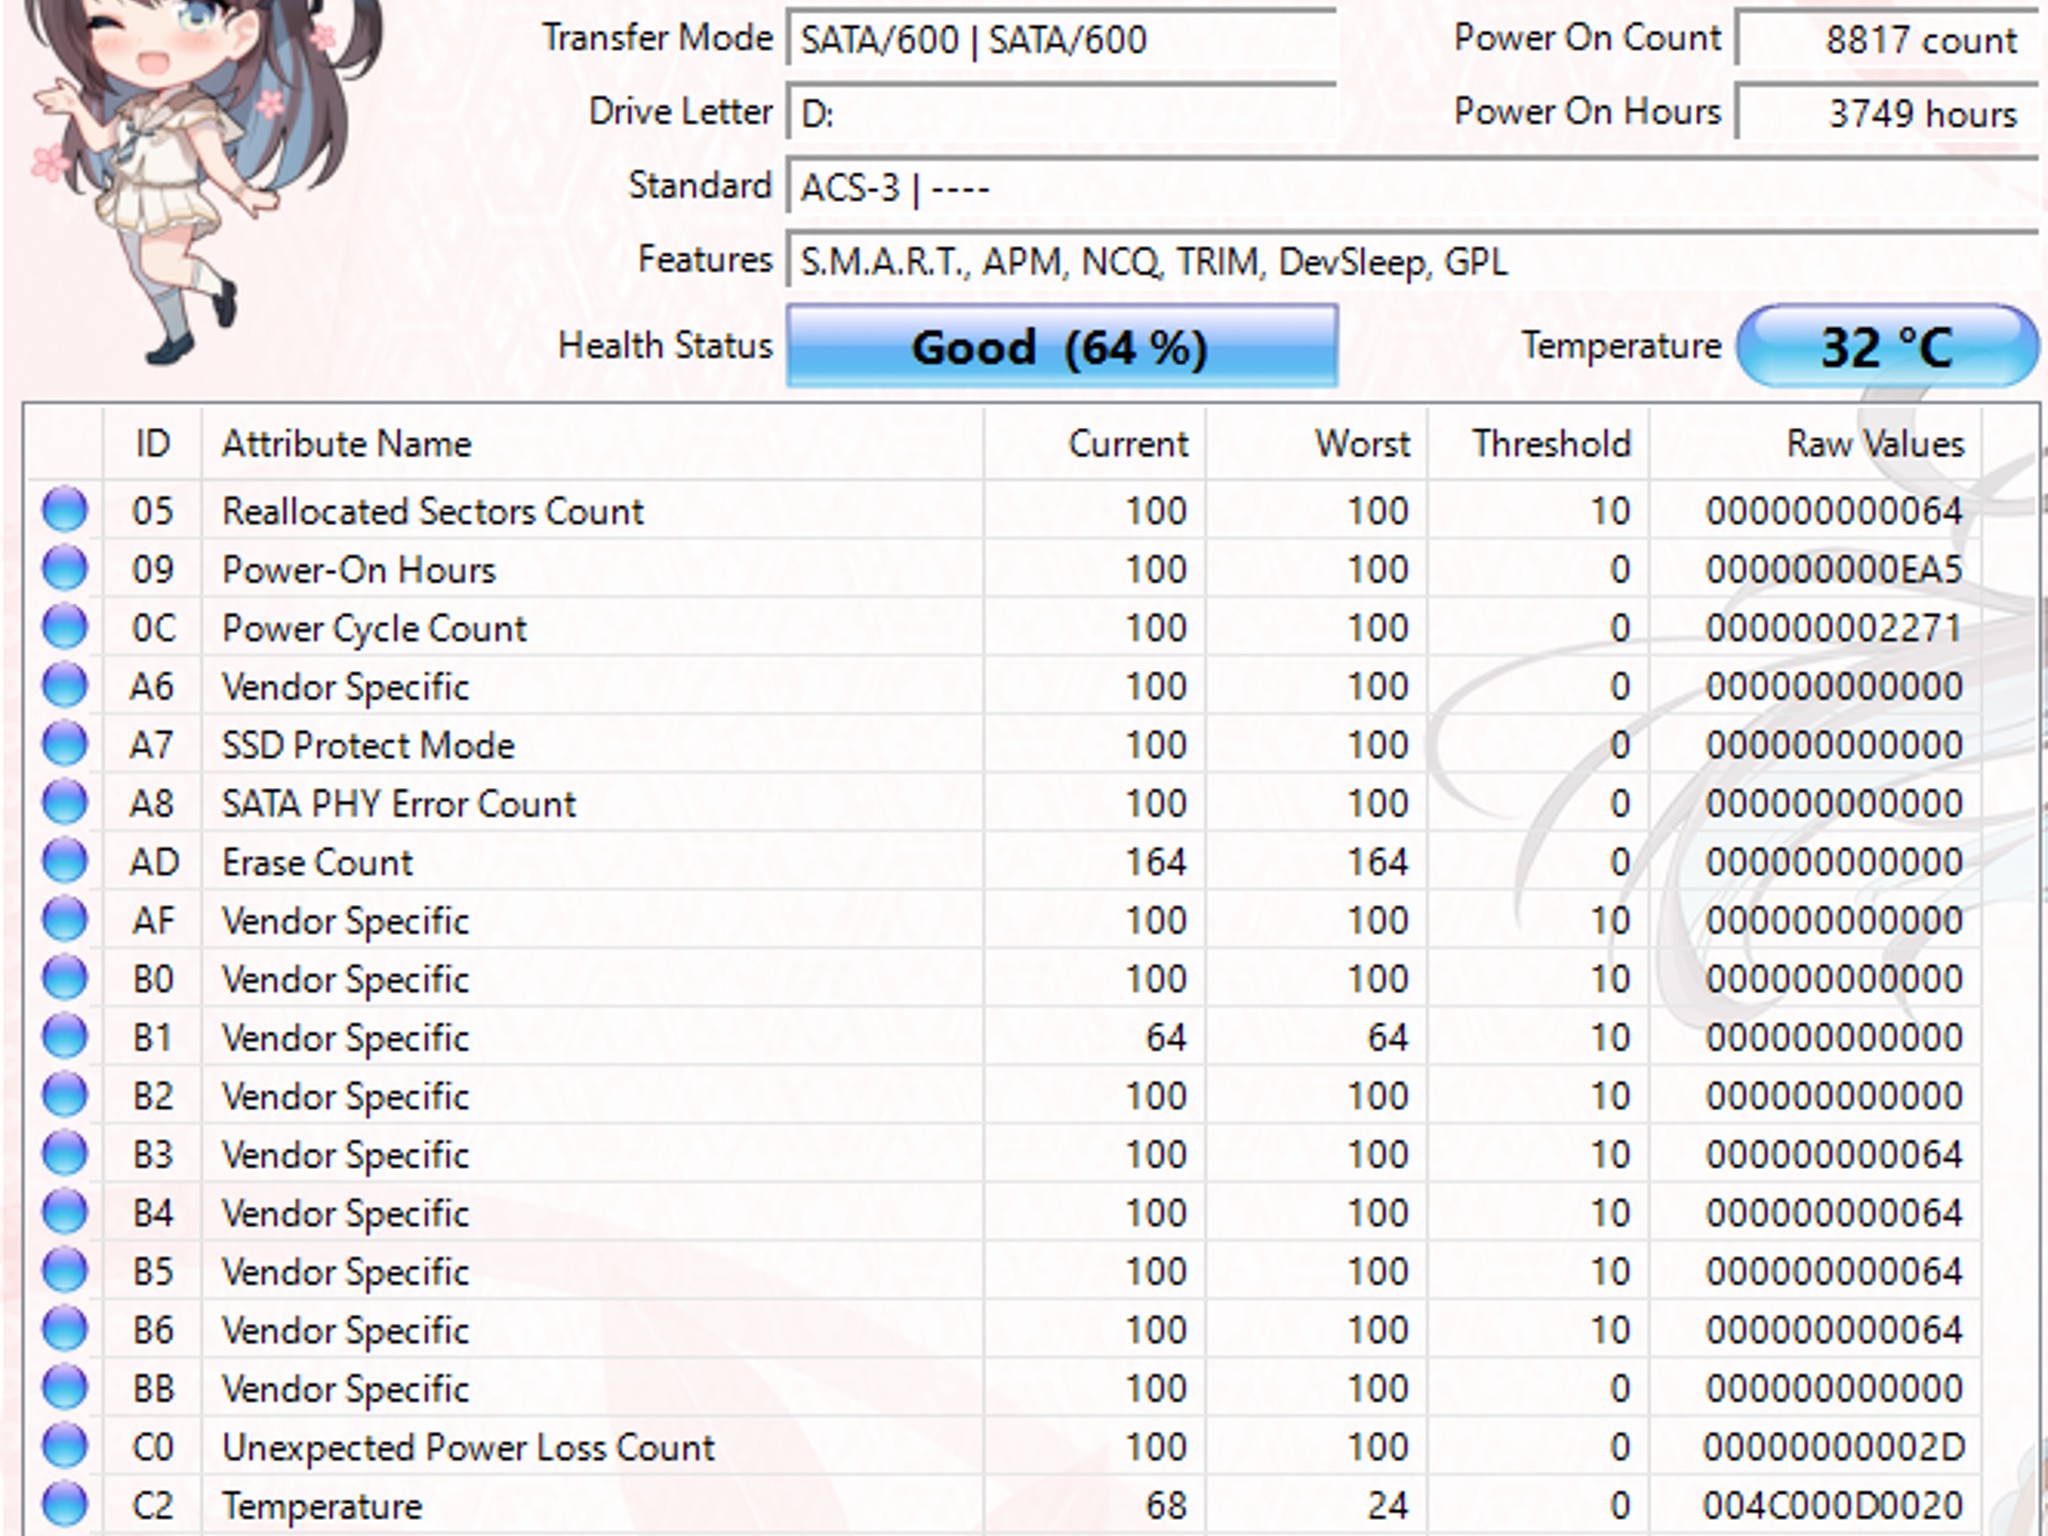Click the Current value 64 in row B1

(1166, 1037)
